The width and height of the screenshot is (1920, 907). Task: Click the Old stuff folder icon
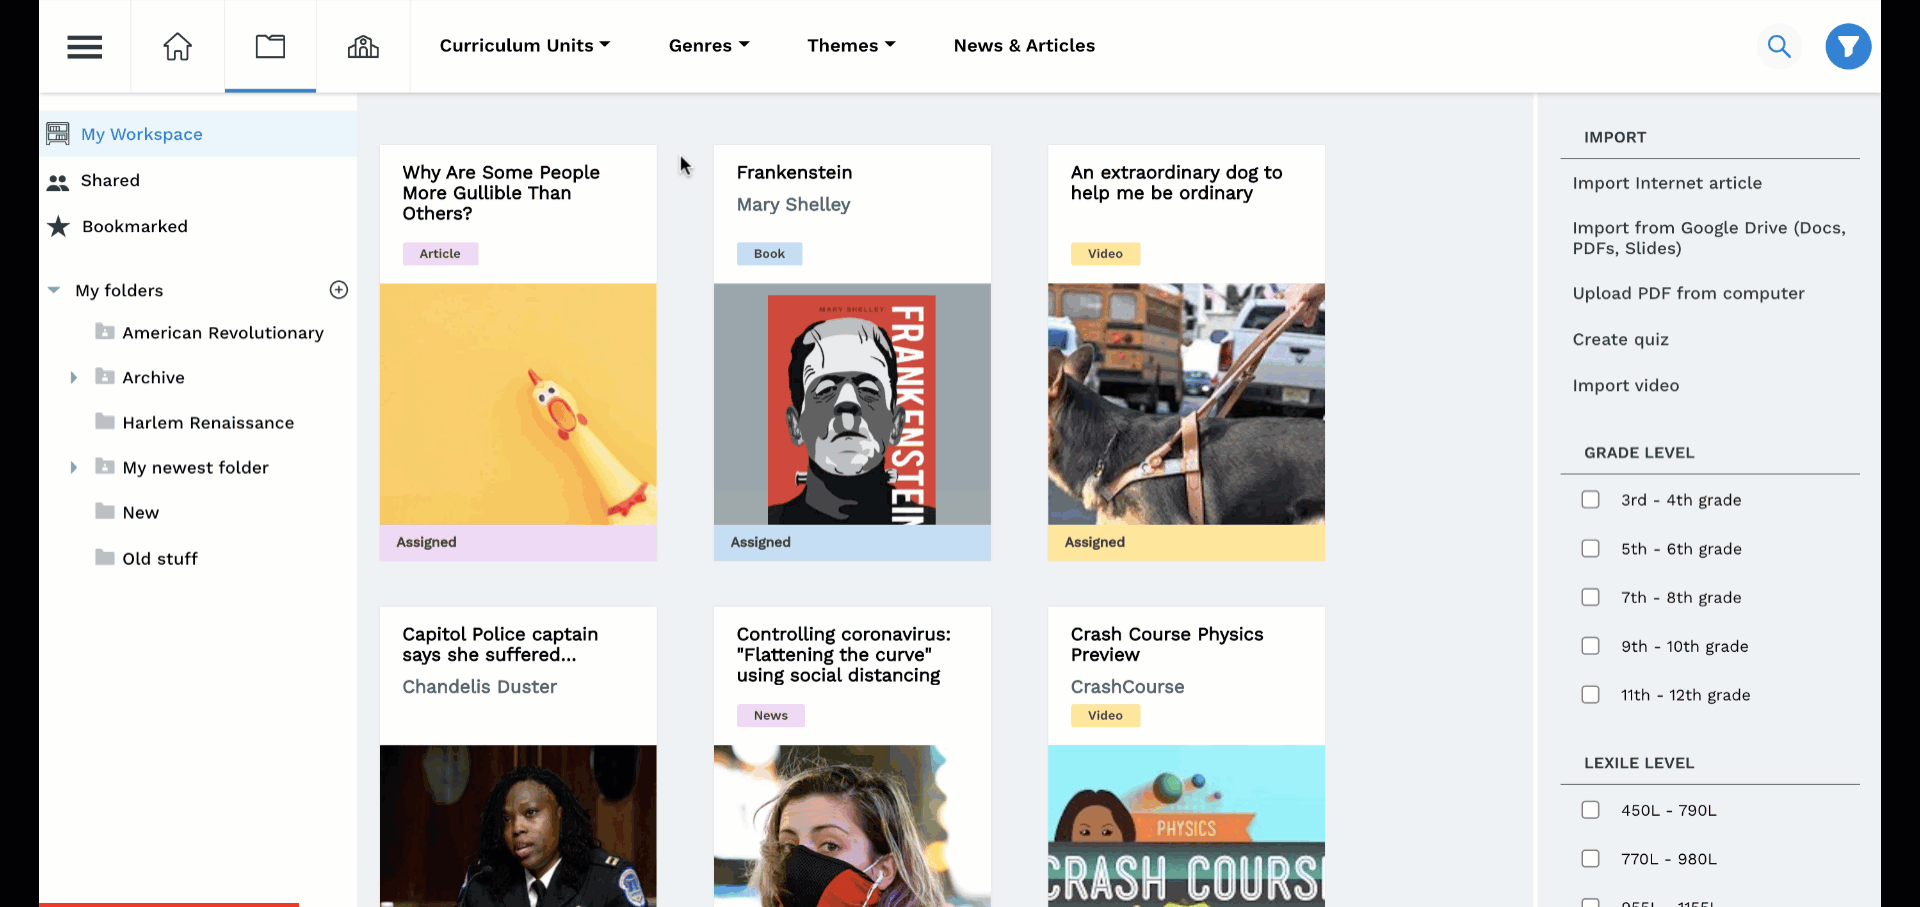coord(105,557)
